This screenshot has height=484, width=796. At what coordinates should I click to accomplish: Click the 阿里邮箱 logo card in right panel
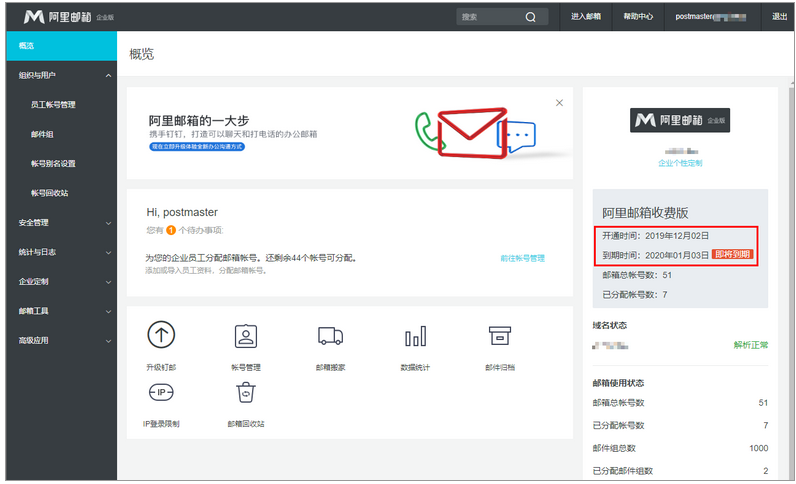click(680, 120)
